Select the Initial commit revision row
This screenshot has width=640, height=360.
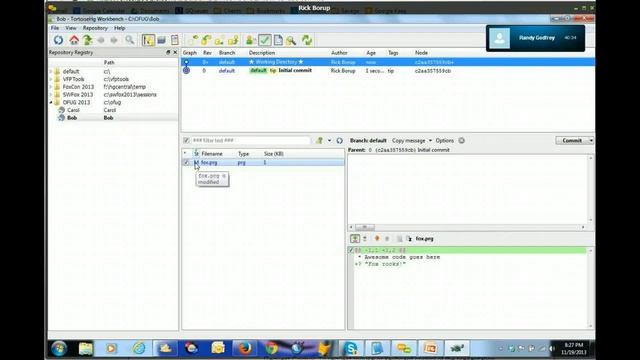click(x=388, y=71)
